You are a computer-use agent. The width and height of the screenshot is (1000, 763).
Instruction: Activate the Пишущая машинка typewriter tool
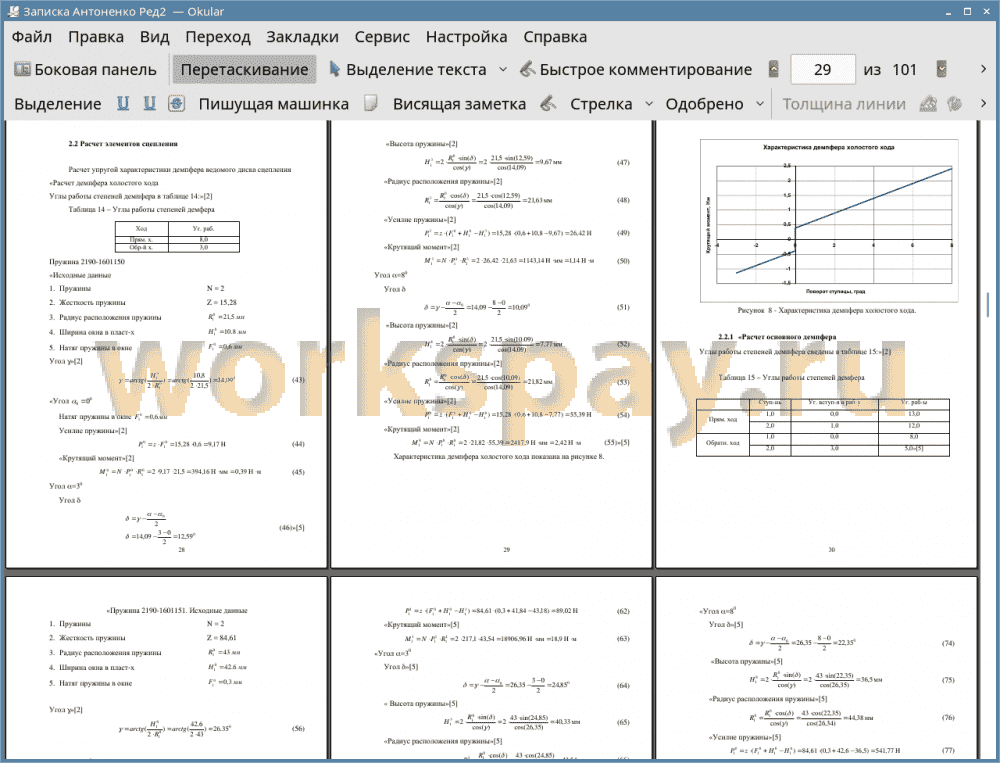pos(274,104)
